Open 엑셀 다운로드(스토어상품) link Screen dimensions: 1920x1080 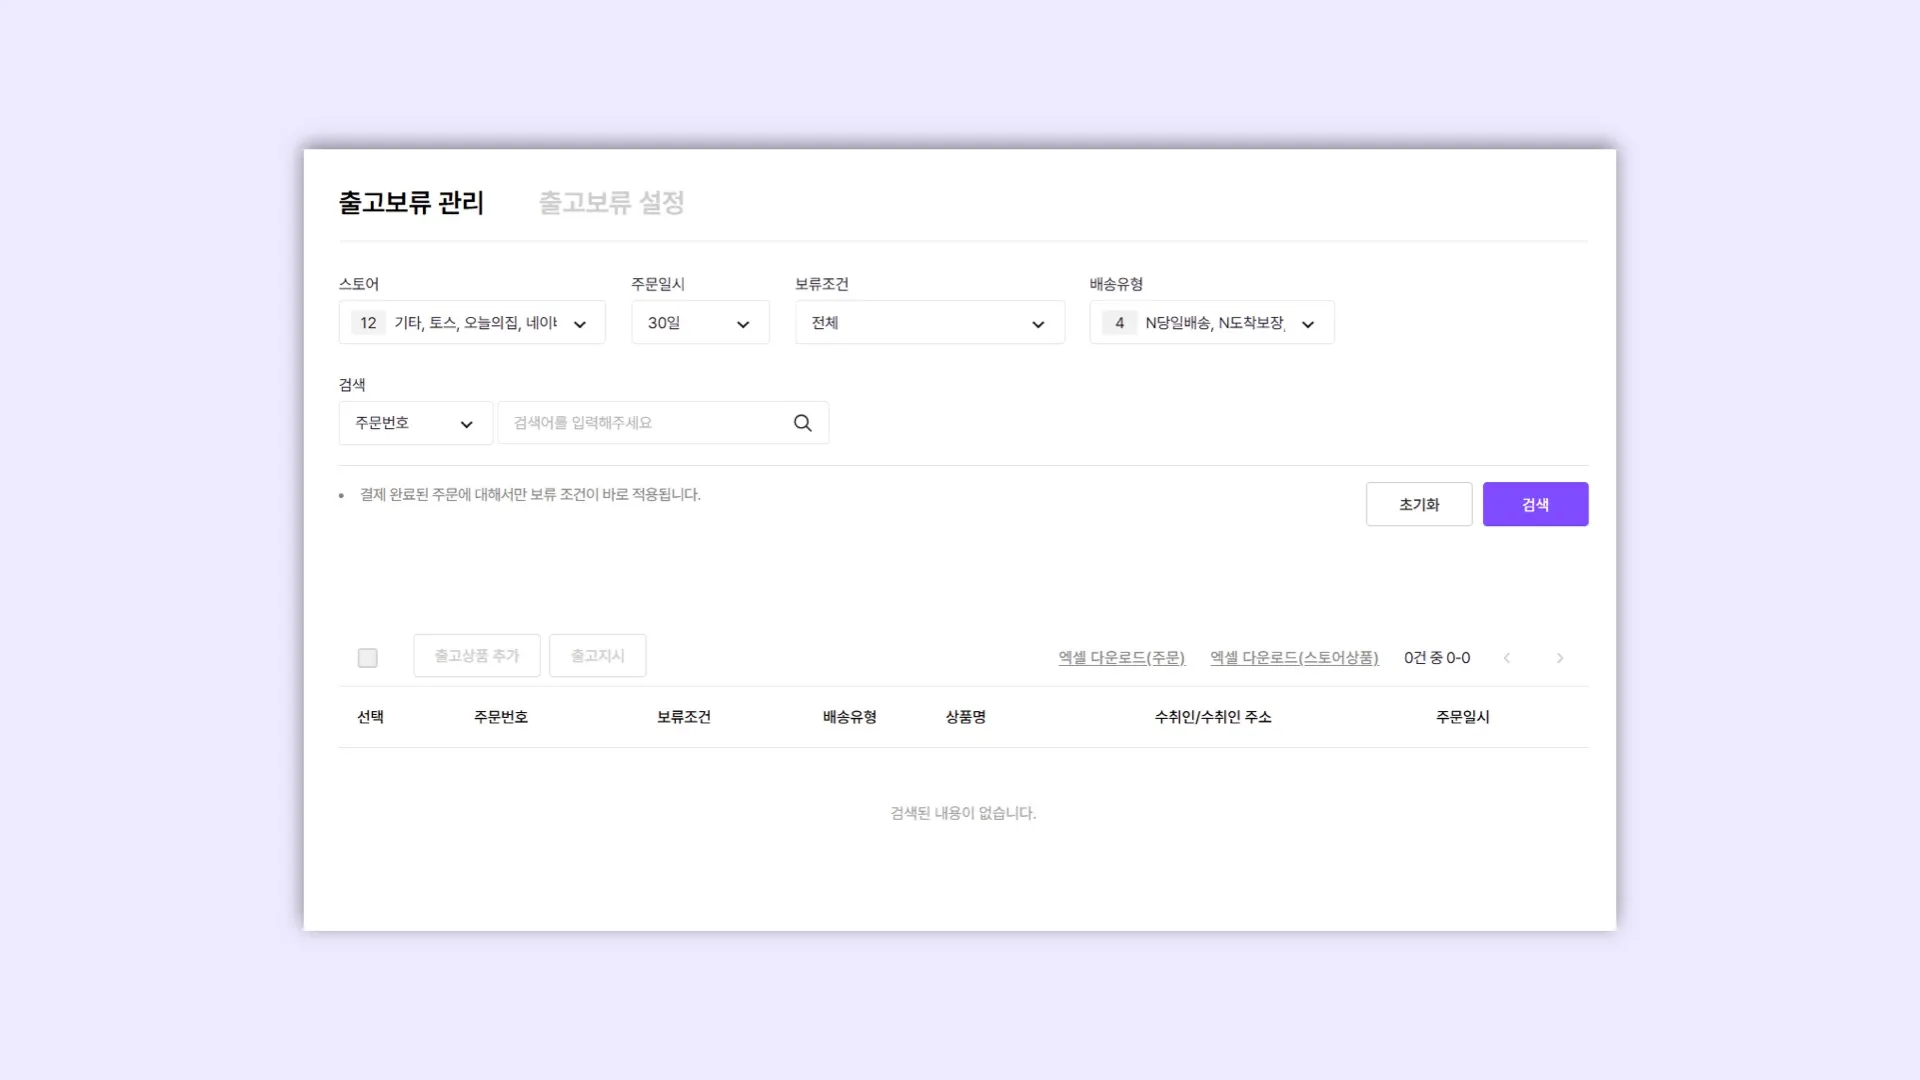pos(1294,658)
